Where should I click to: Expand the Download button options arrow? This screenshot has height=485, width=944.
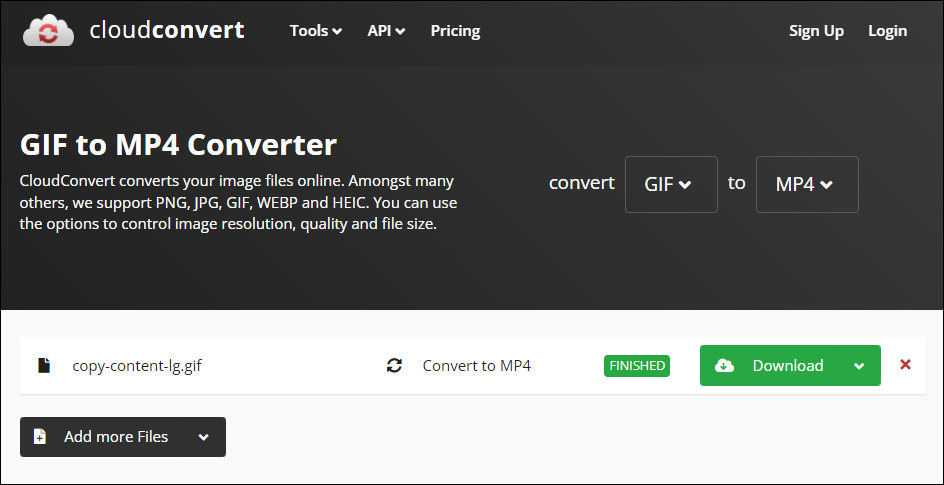[x=859, y=366]
